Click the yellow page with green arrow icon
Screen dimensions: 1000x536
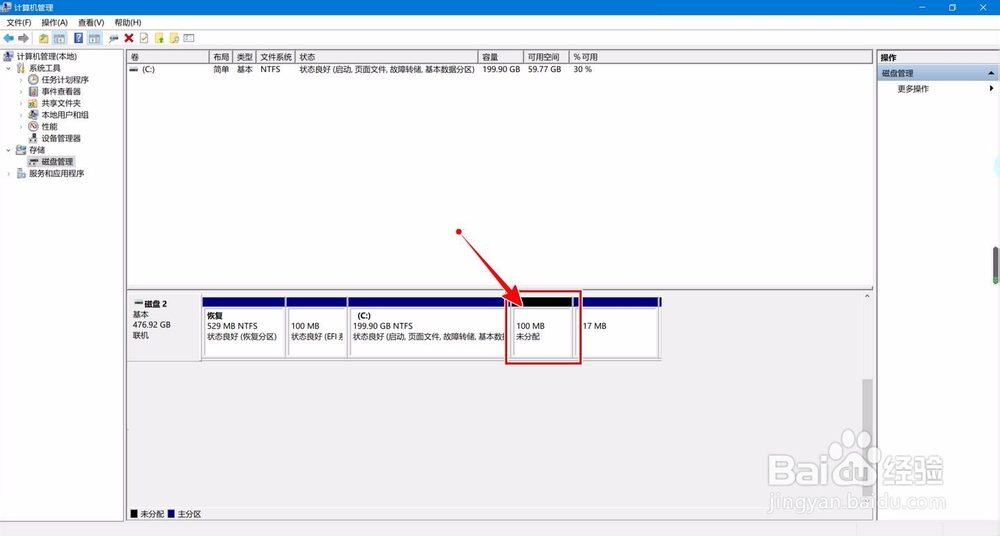point(159,38)
